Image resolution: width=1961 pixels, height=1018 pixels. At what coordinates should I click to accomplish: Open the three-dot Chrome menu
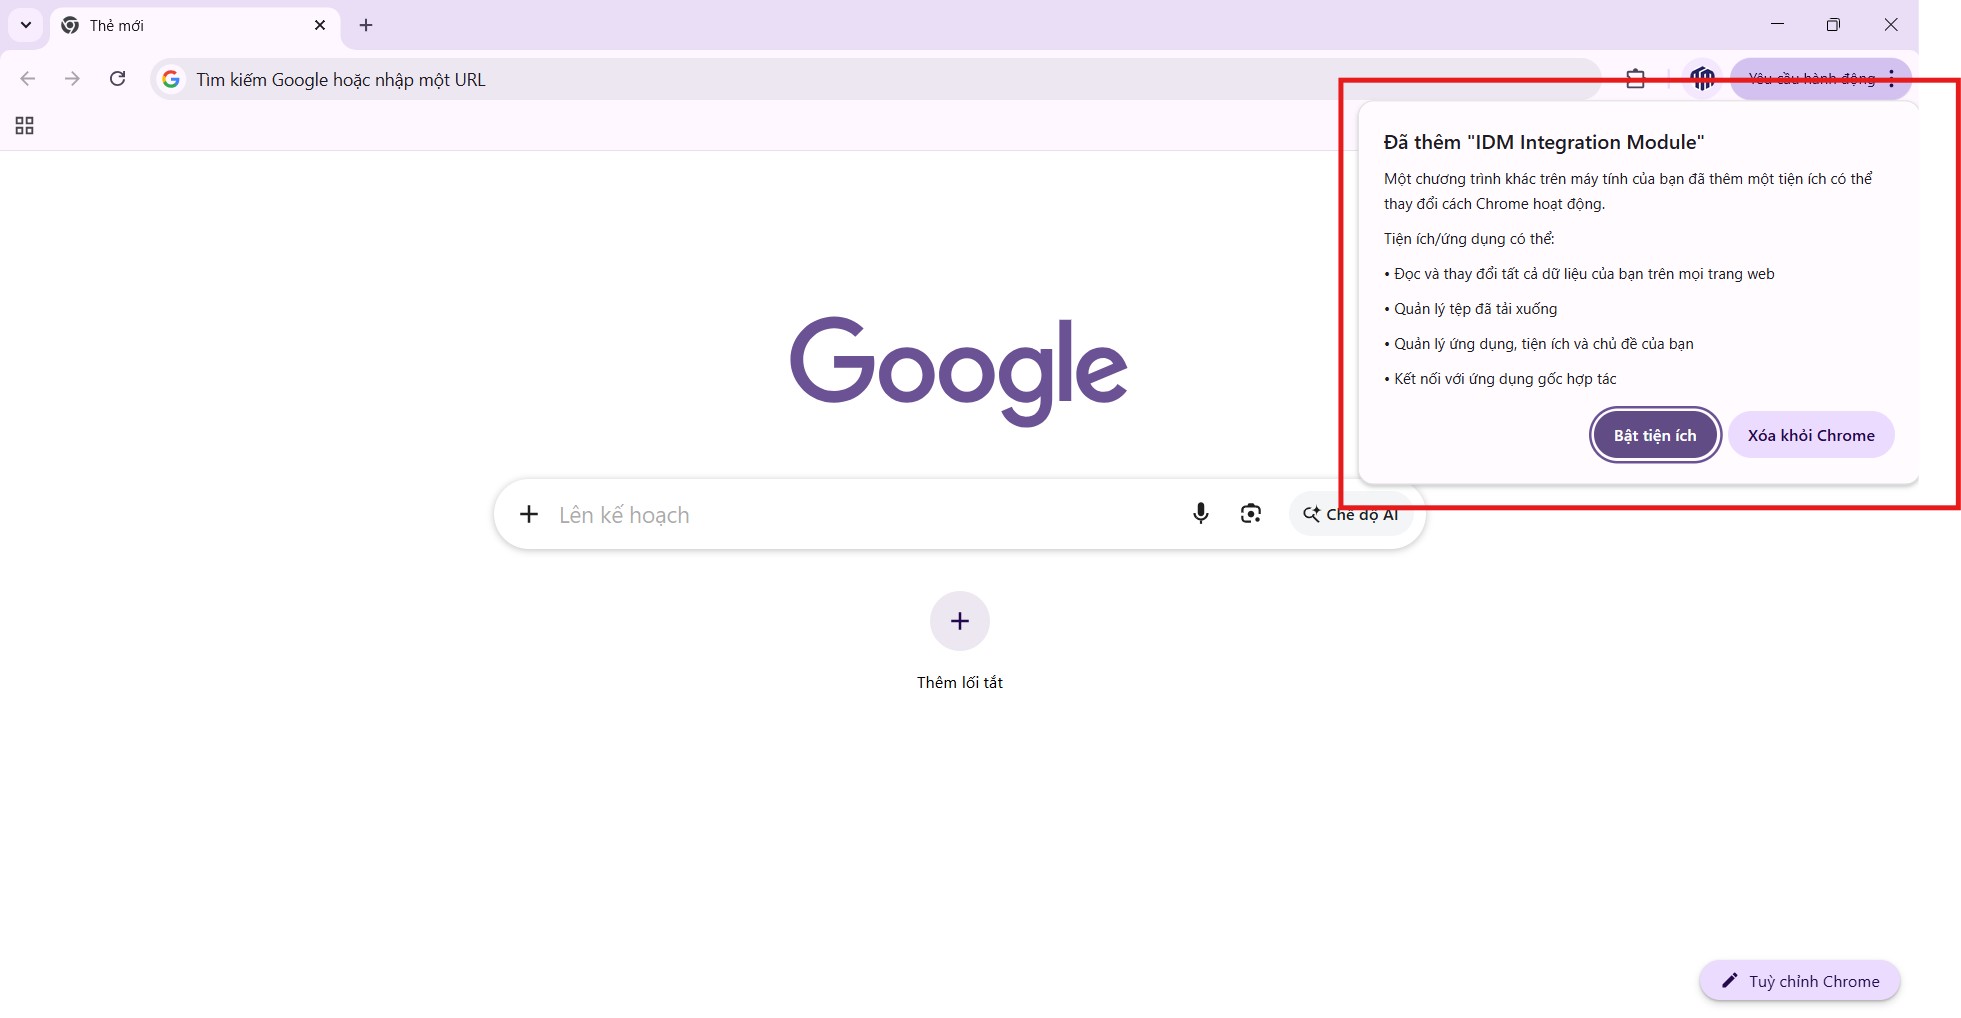pyautogui.click(x=1891, y=78)
